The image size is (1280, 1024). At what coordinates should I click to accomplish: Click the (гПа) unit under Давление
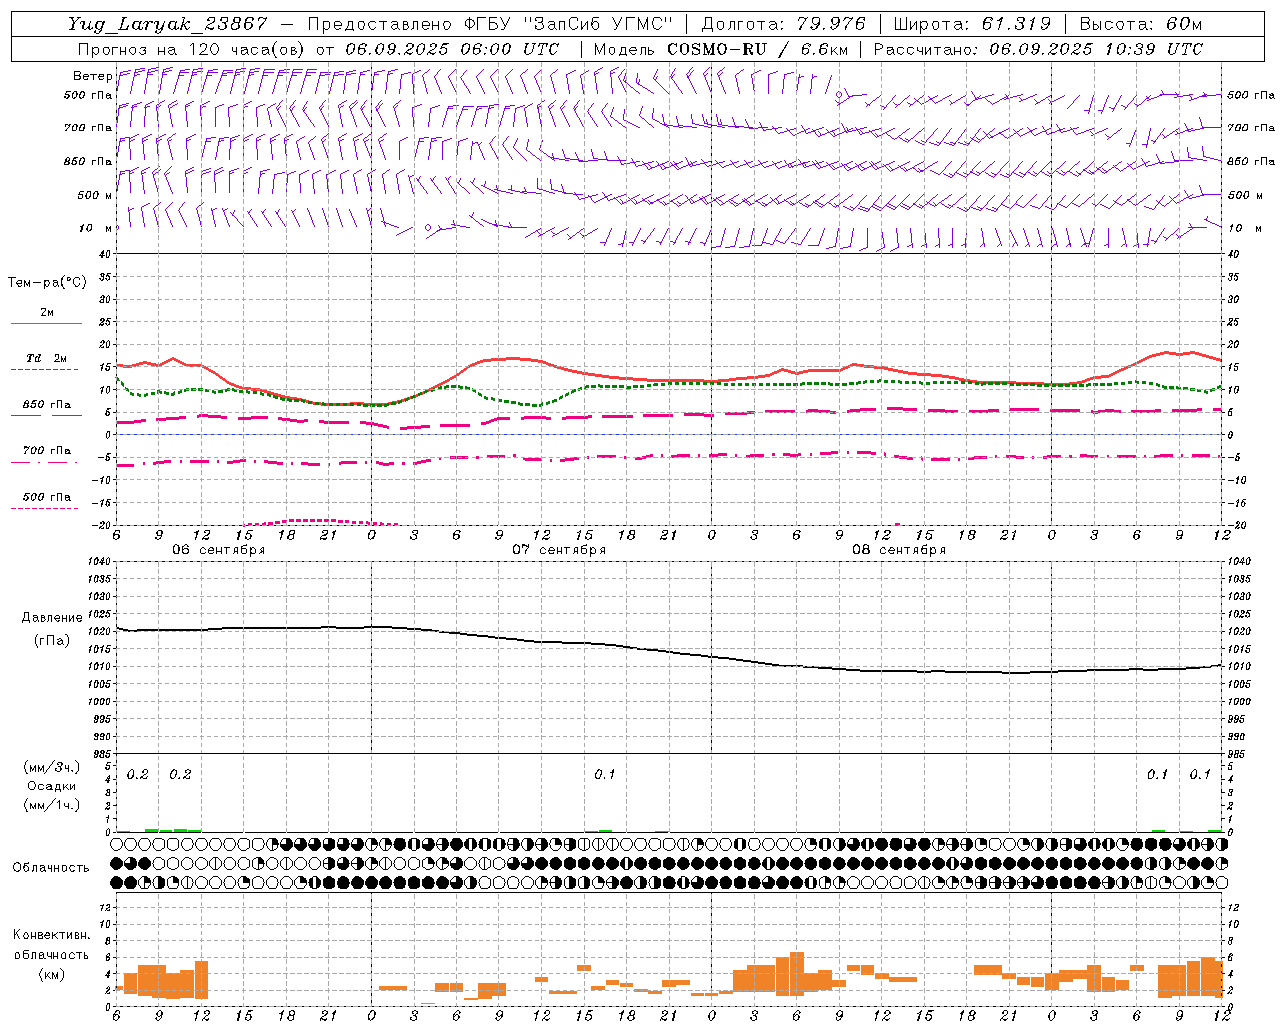(52, 640)
